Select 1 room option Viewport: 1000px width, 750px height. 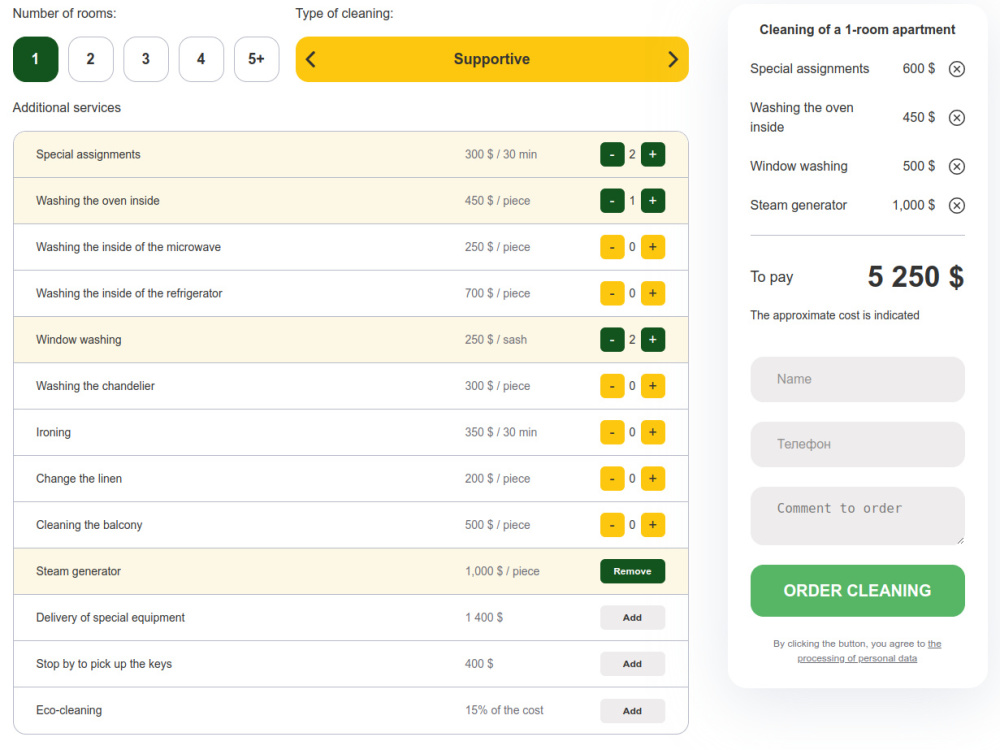point(35,59)
